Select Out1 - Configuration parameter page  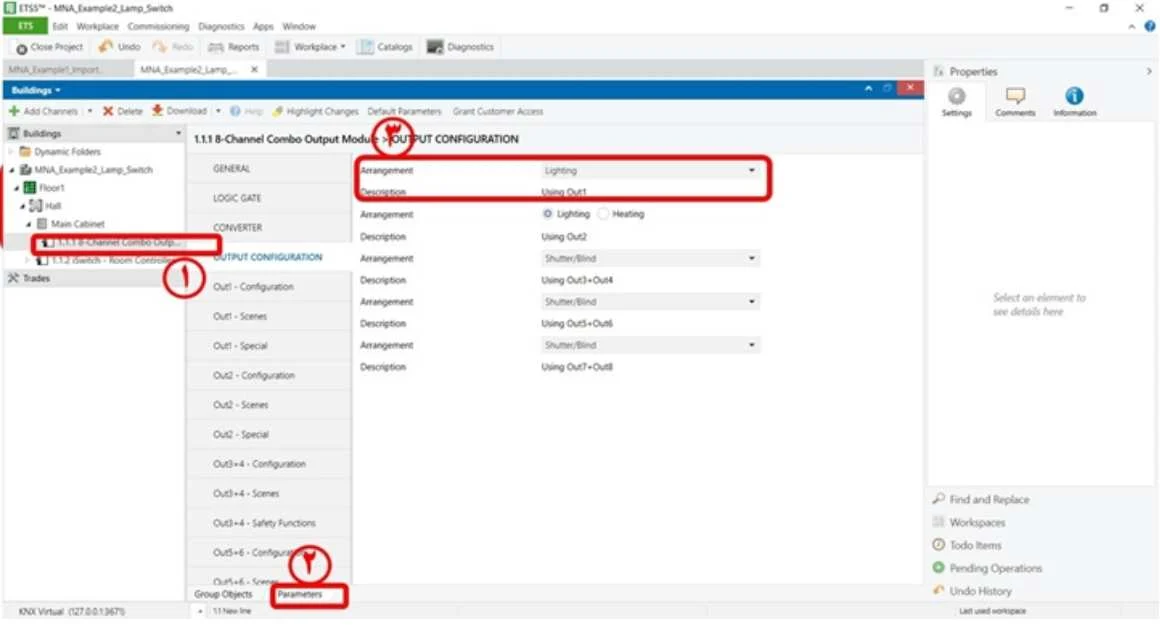tap(253, 286)
